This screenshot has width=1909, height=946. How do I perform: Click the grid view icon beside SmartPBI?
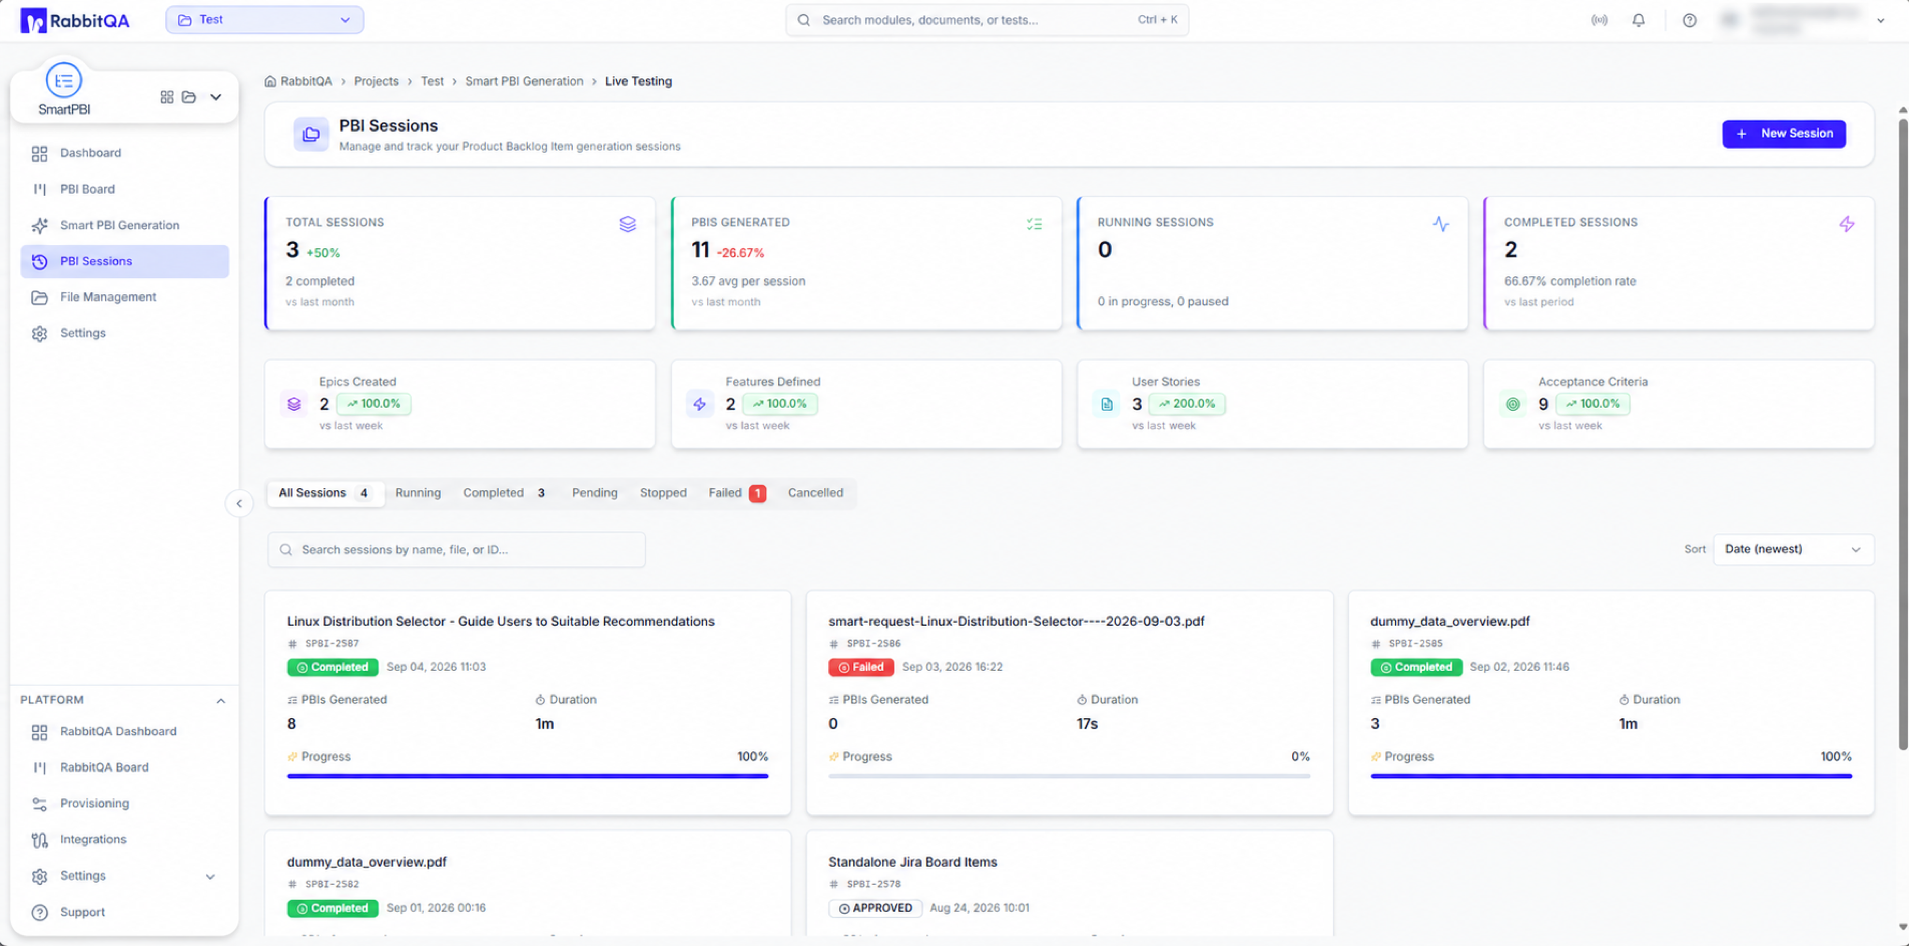167,97
